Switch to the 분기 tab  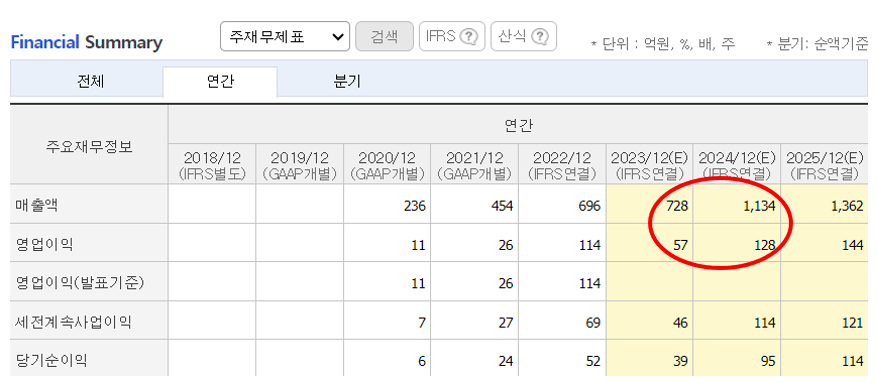tap(347, 82)
